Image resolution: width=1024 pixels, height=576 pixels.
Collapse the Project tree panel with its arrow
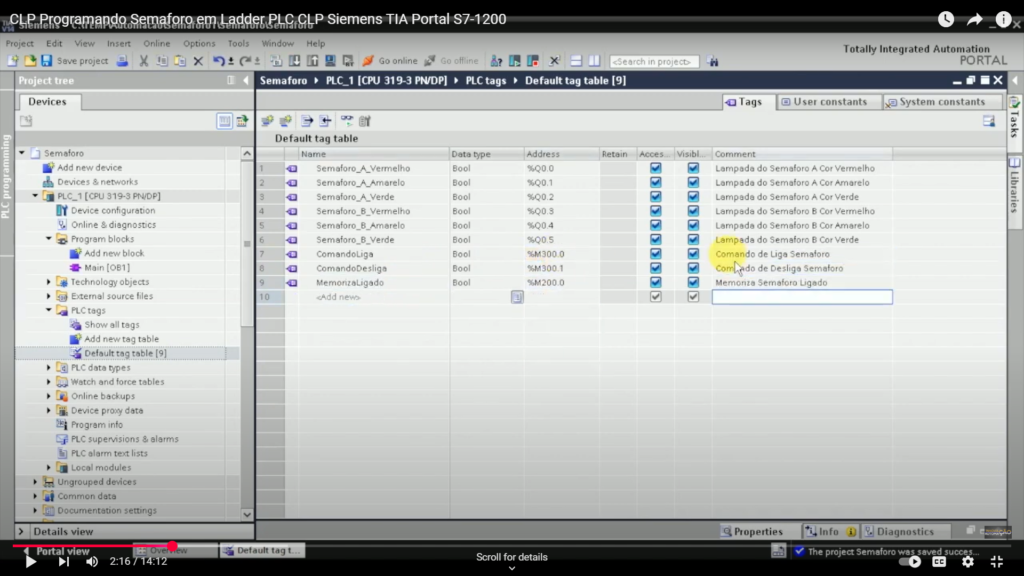[246, 80]
